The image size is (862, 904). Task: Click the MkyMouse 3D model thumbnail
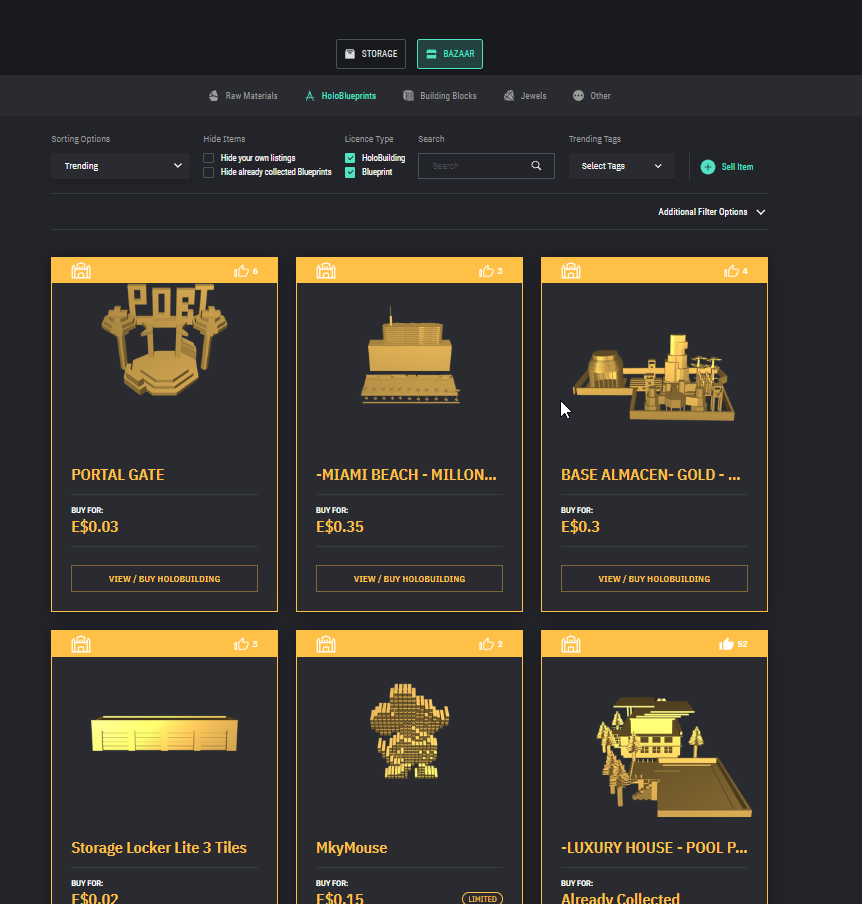click(x=409, y=730)
